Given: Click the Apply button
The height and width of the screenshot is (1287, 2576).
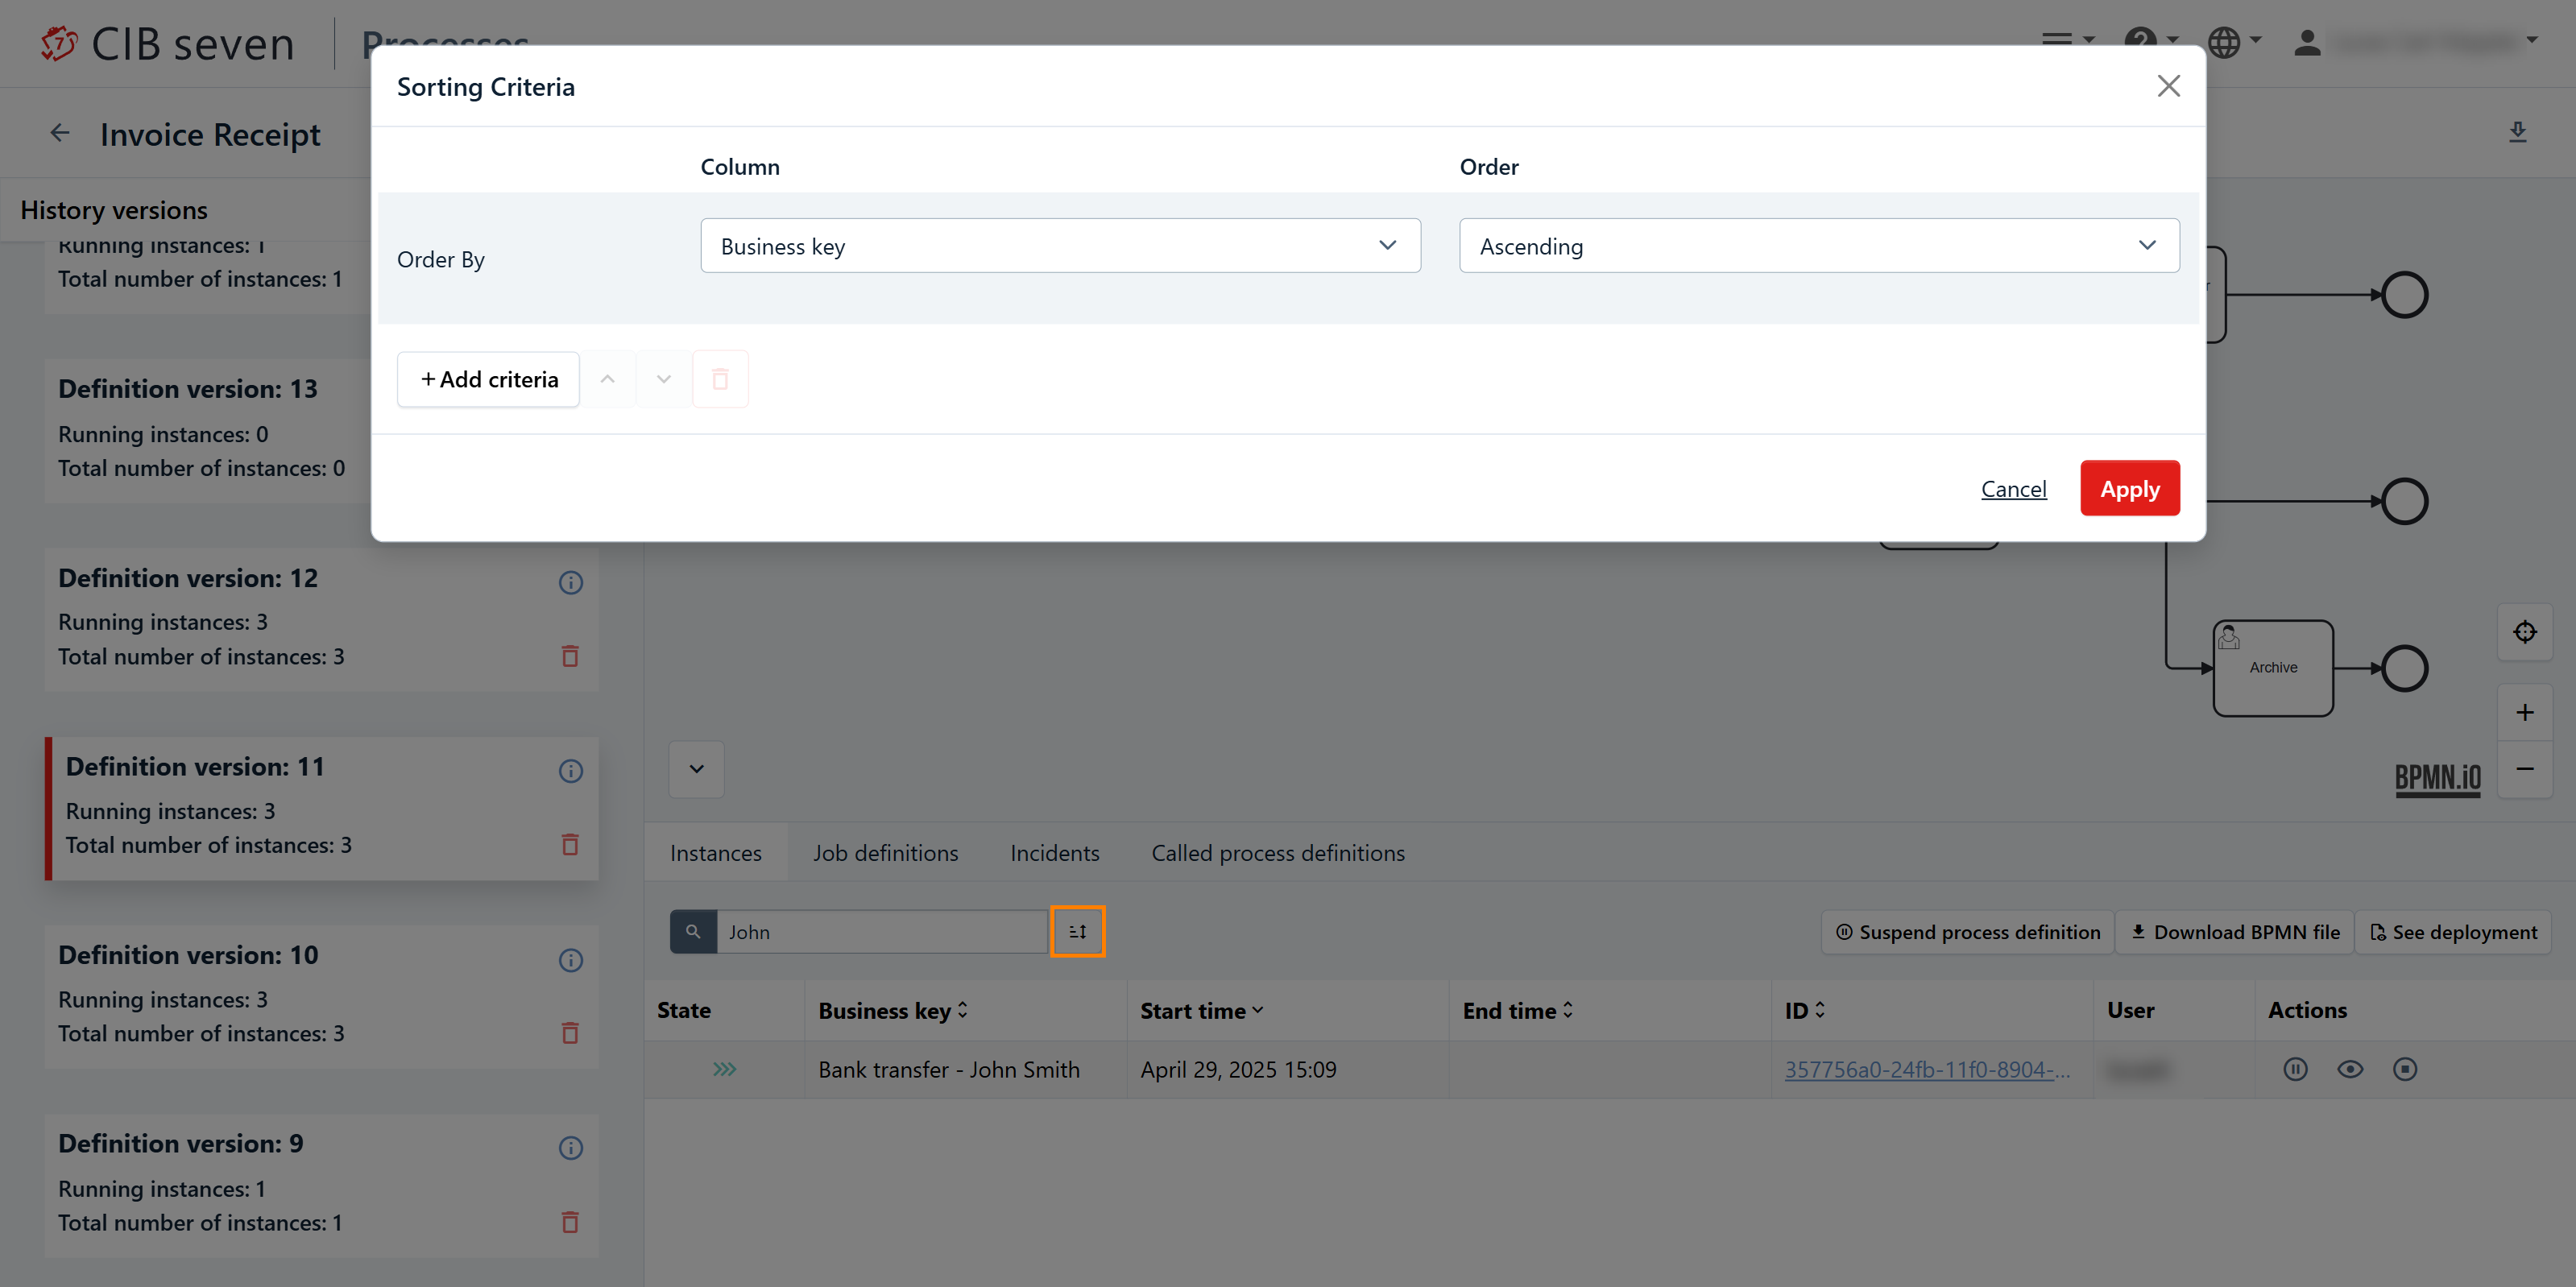Looking at the screenshot, I should [2128, 488].
